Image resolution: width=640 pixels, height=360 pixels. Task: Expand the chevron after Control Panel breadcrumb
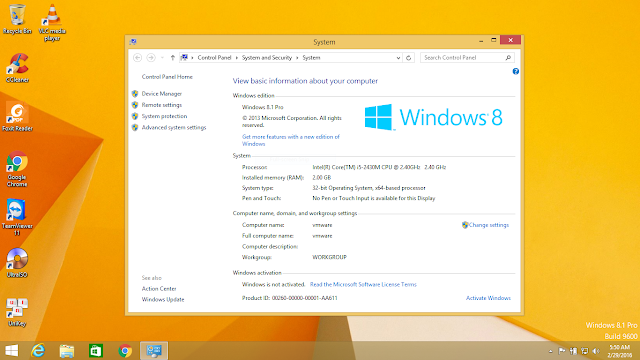click(x=236, y=58)
